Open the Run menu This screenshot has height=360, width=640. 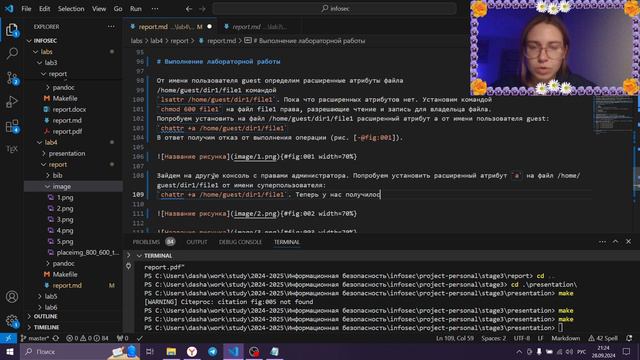(136, 9)
